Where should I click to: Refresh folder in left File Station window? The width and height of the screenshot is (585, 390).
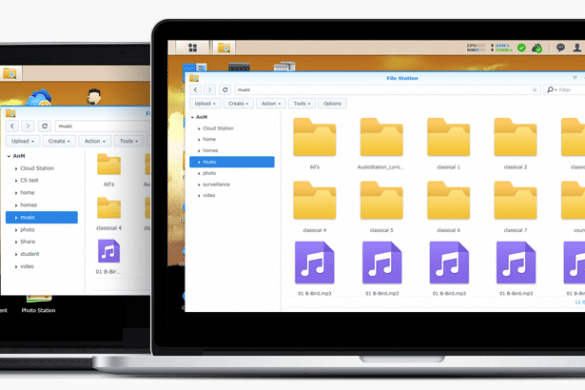[x=45, y=126]
